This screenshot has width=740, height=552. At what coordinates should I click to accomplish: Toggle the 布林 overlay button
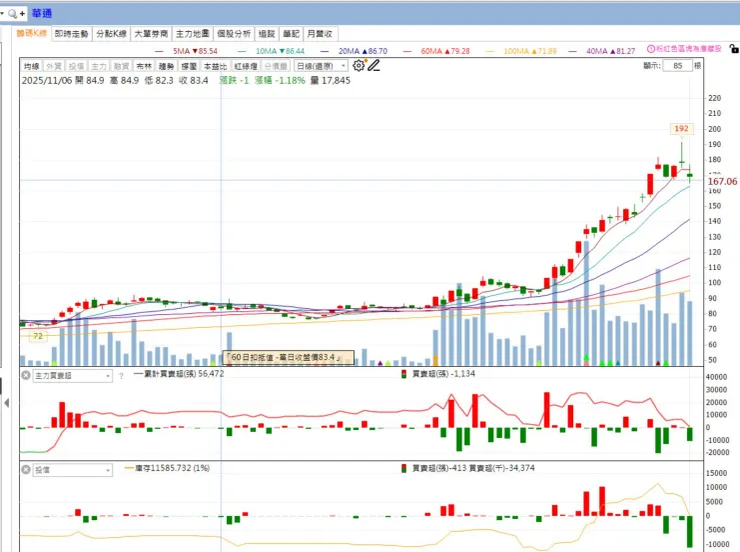[x=144, y=66]
